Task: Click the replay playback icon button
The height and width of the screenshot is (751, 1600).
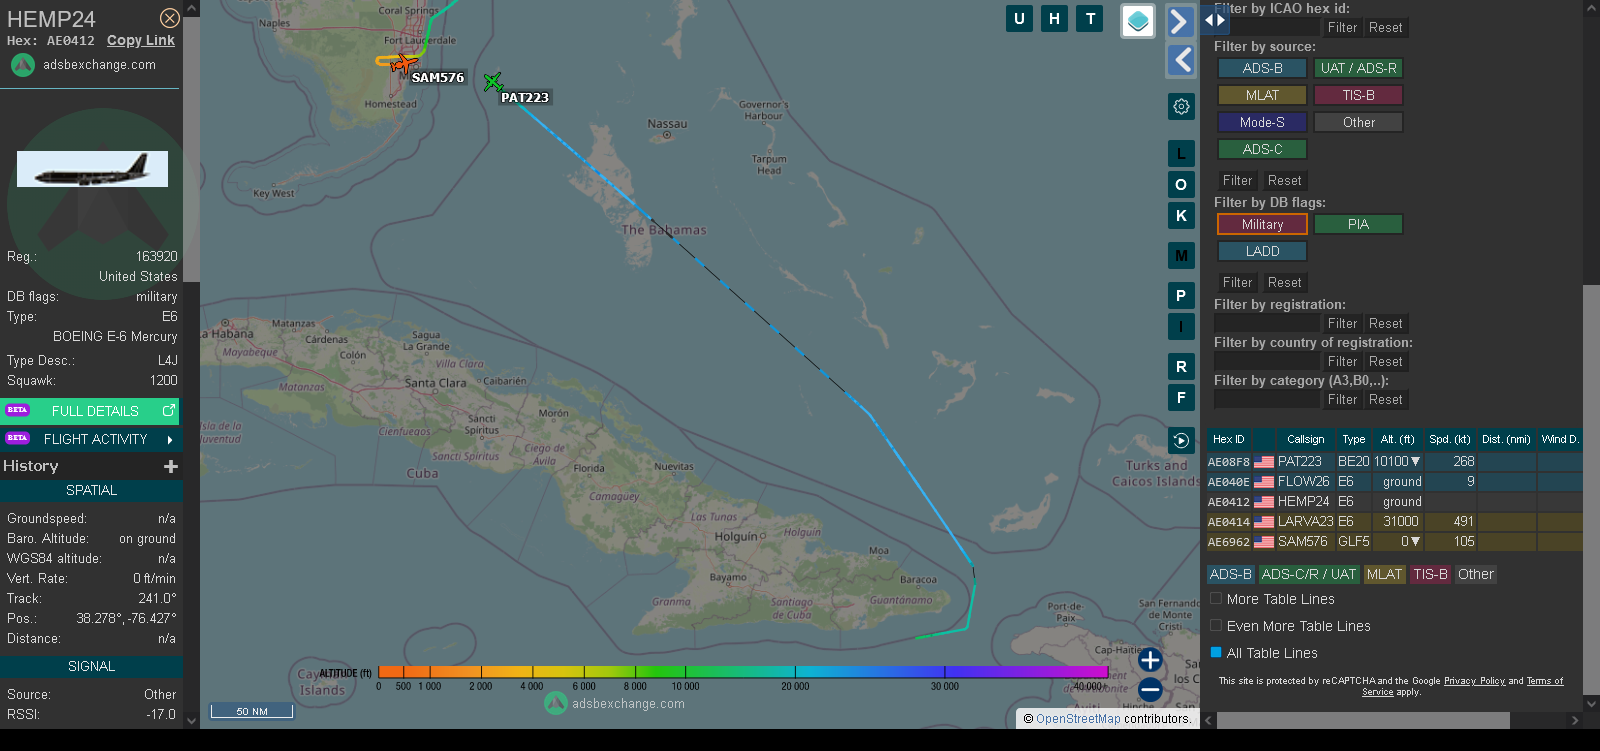Action: 1181,440
